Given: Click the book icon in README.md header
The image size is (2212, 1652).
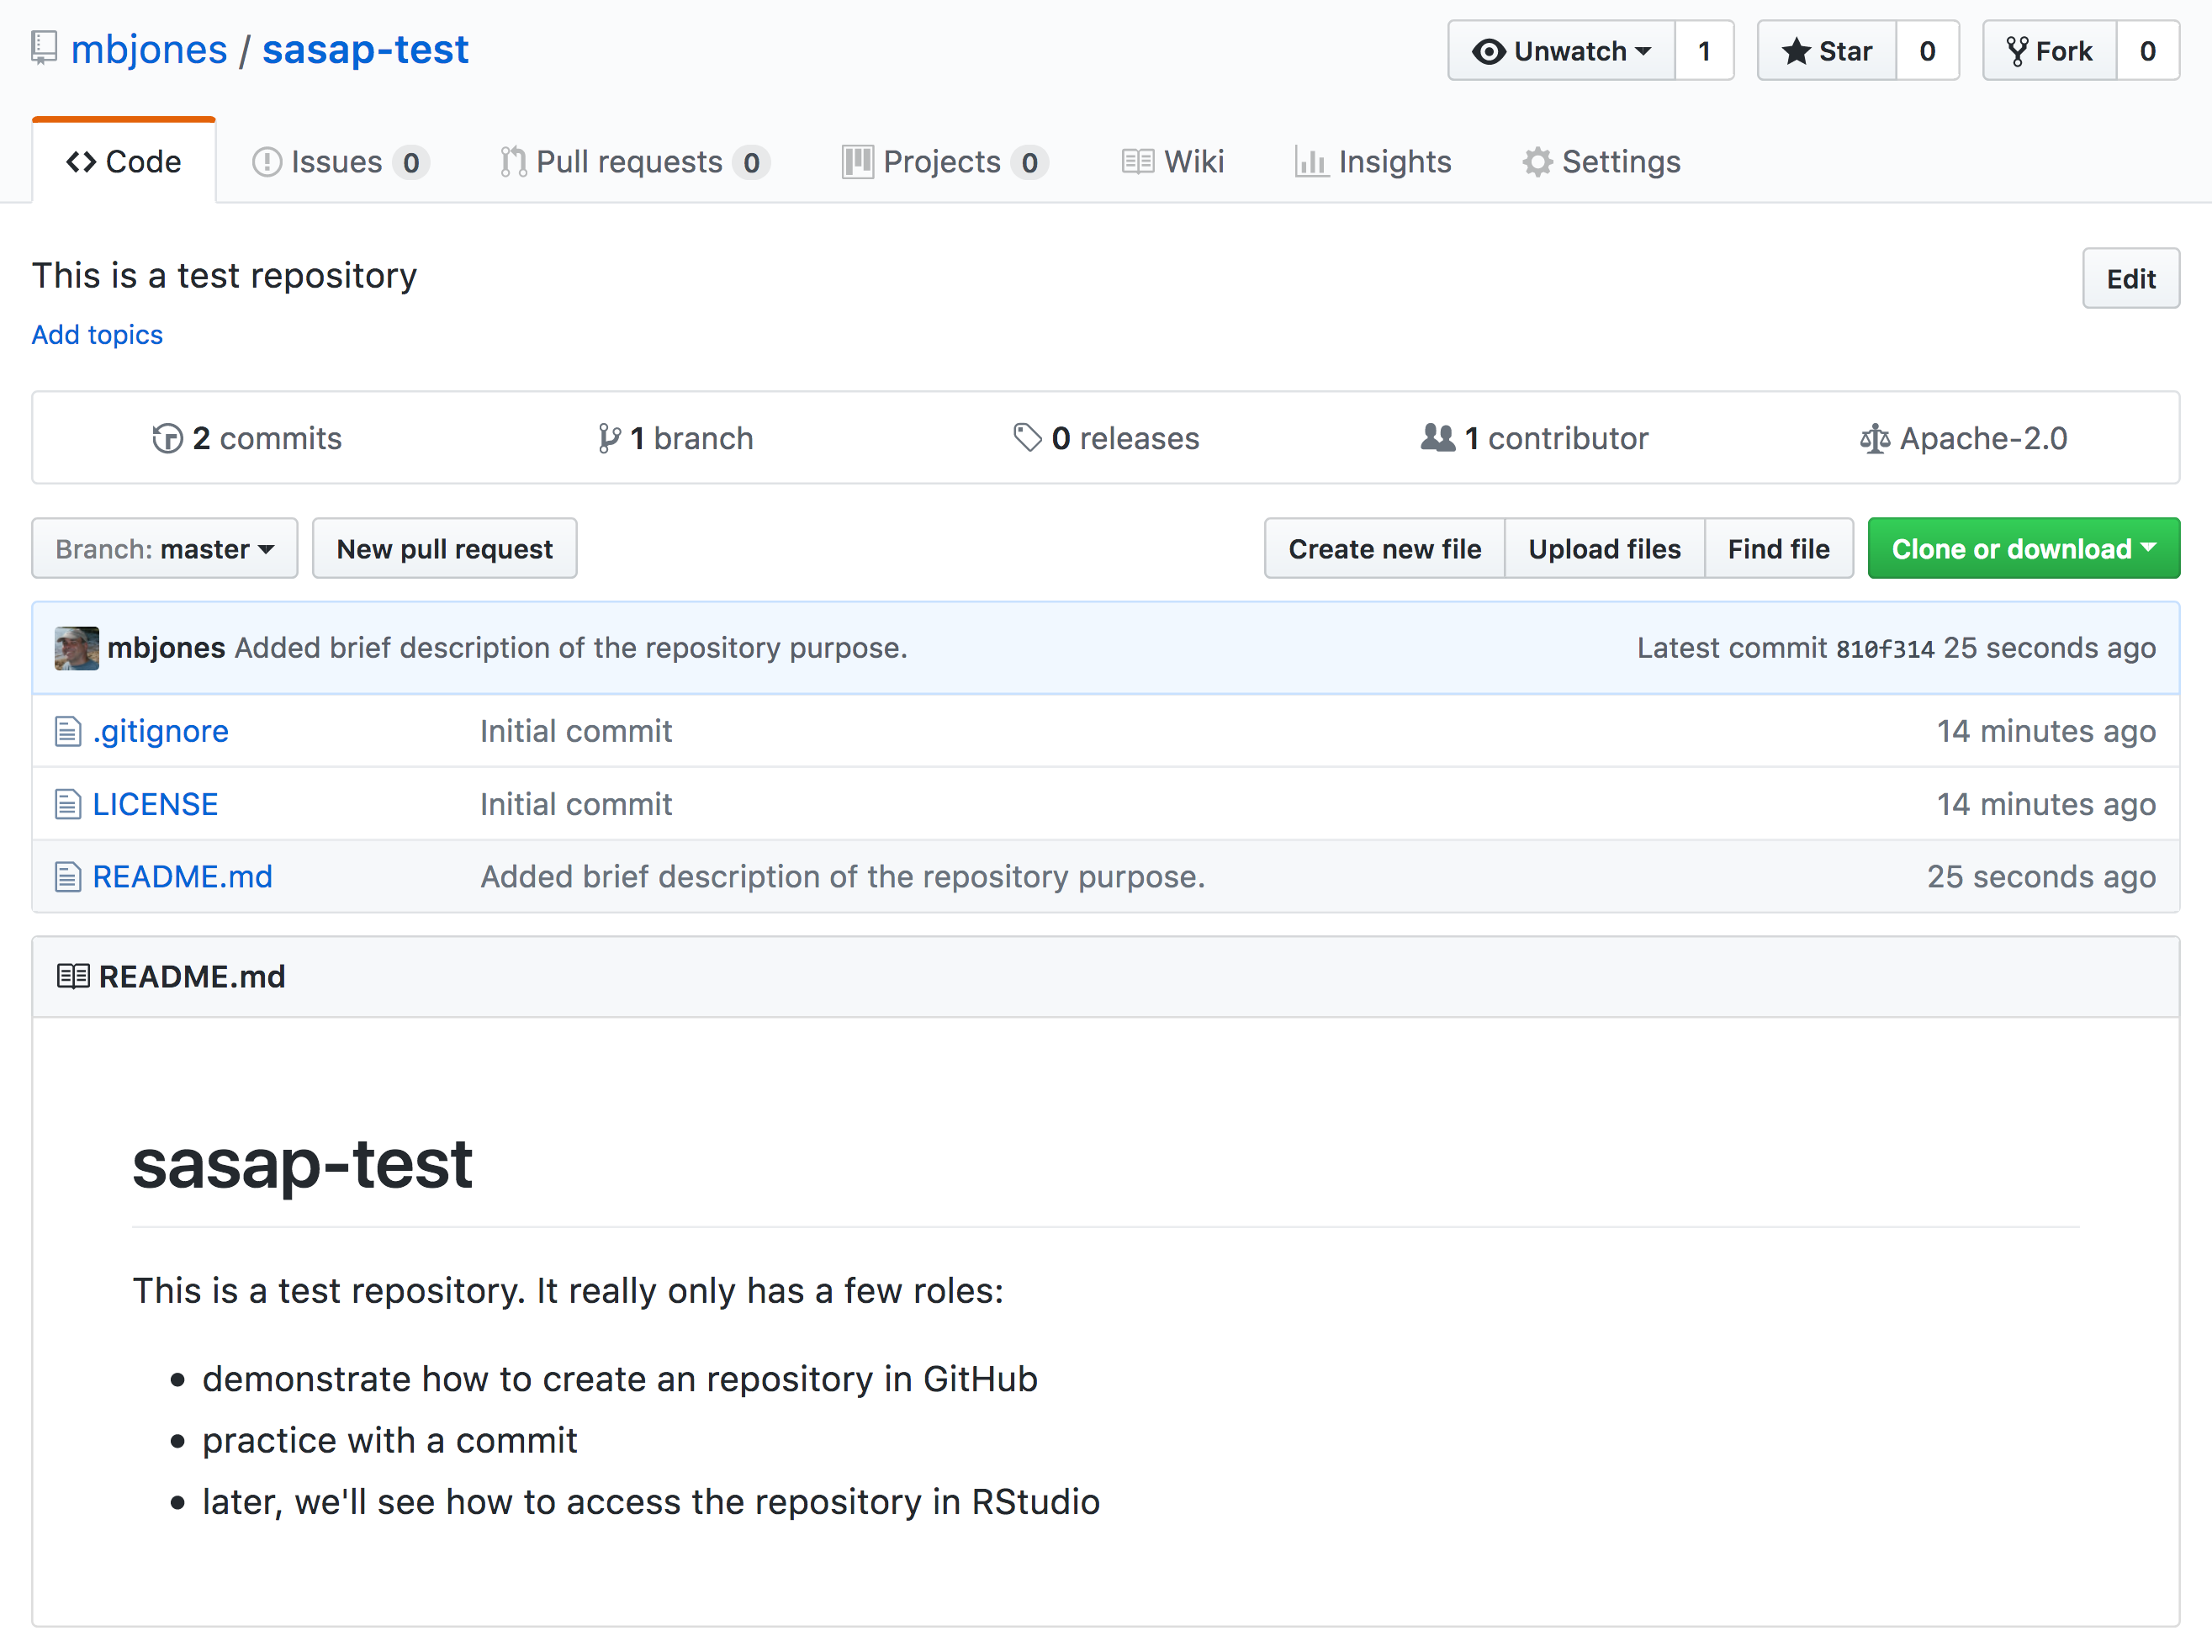Looking at the screenshot, I should [x=74, y=977].
